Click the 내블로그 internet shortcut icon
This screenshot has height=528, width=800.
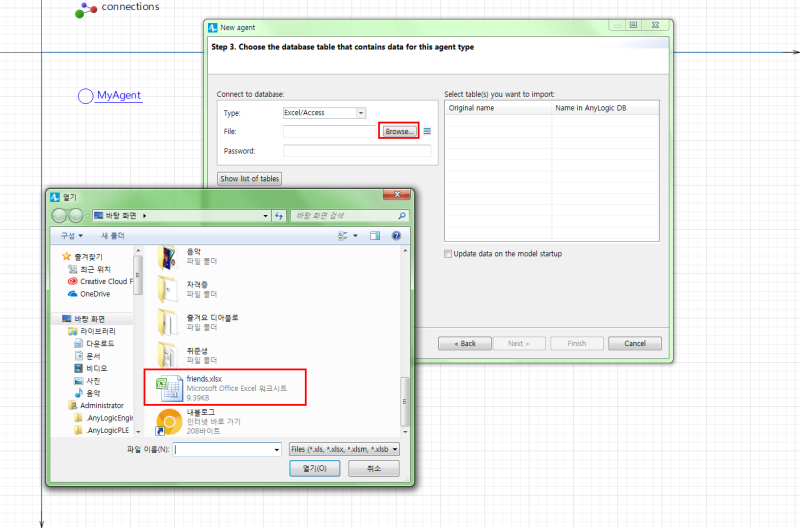point(169,422)
